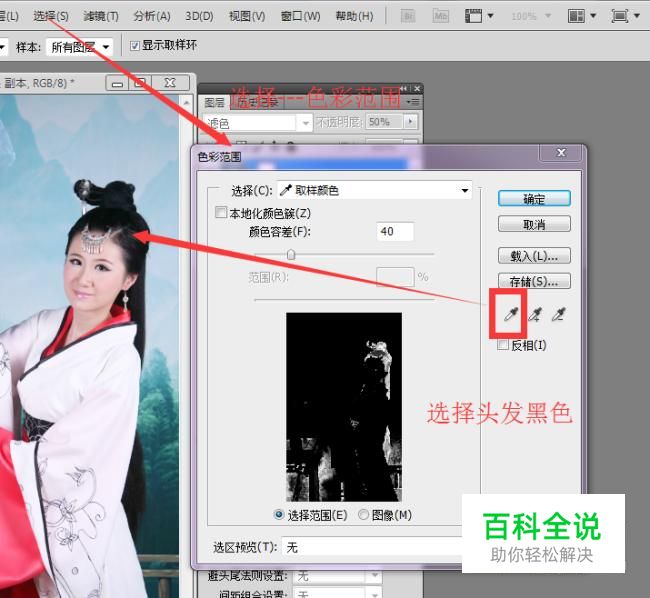Open the 滤镜(T) menu
The image size is (650, 598).
click(x=101, y=17)
